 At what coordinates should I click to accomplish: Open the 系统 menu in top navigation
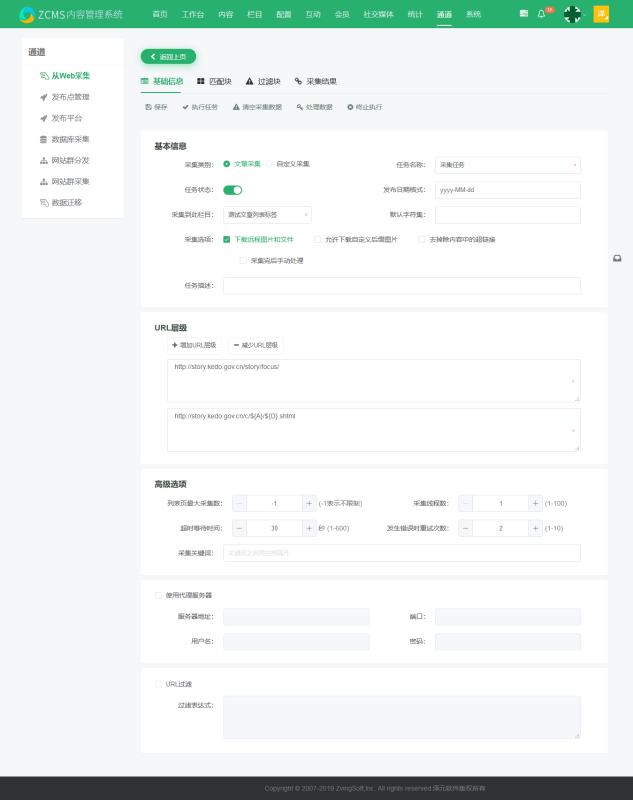[473, 14]
